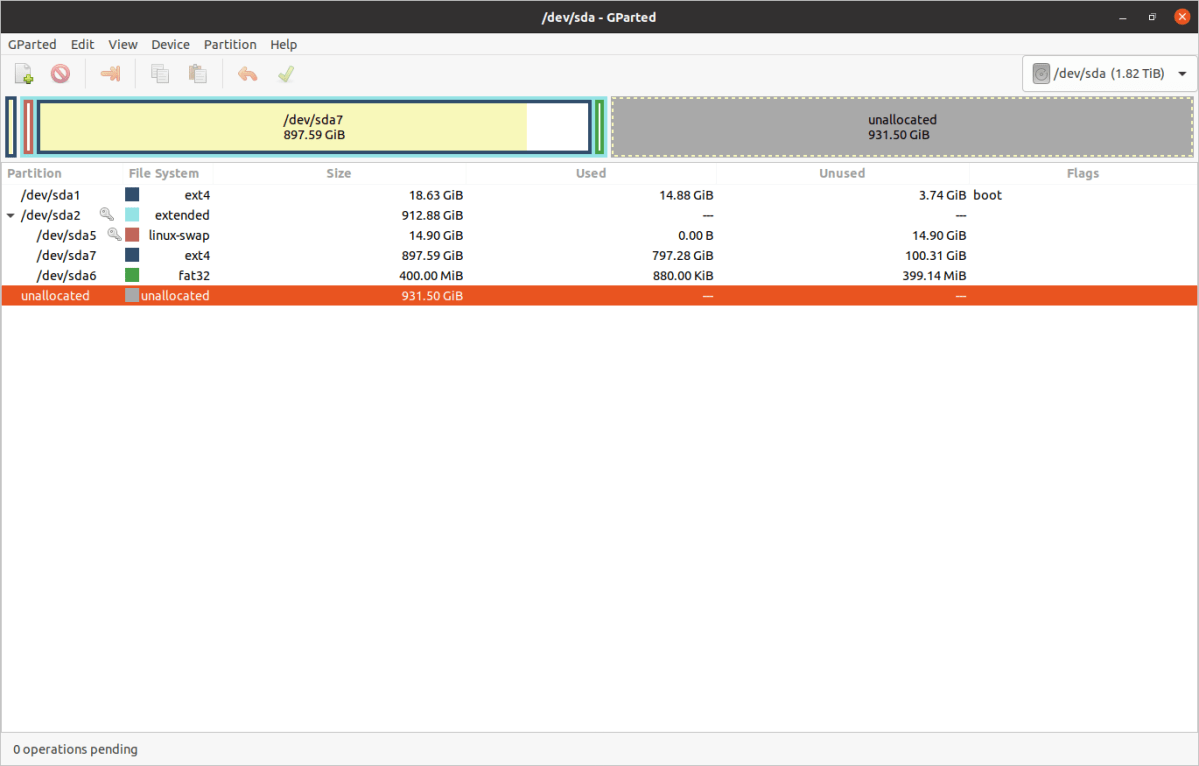The height and width of the screenshot is (766, 1199).
Task: Click the 3.74 GiB unused value
Action: (x=942, y=195)
